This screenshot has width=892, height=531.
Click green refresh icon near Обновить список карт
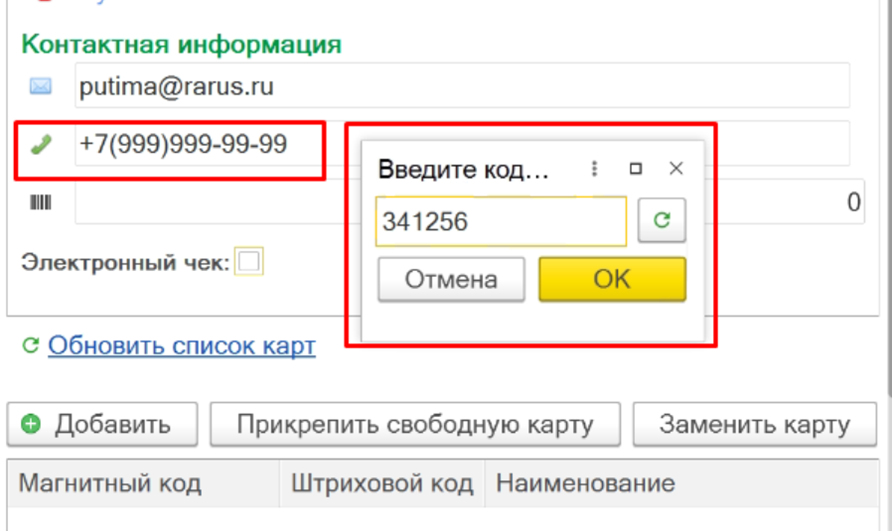[31, 345]
